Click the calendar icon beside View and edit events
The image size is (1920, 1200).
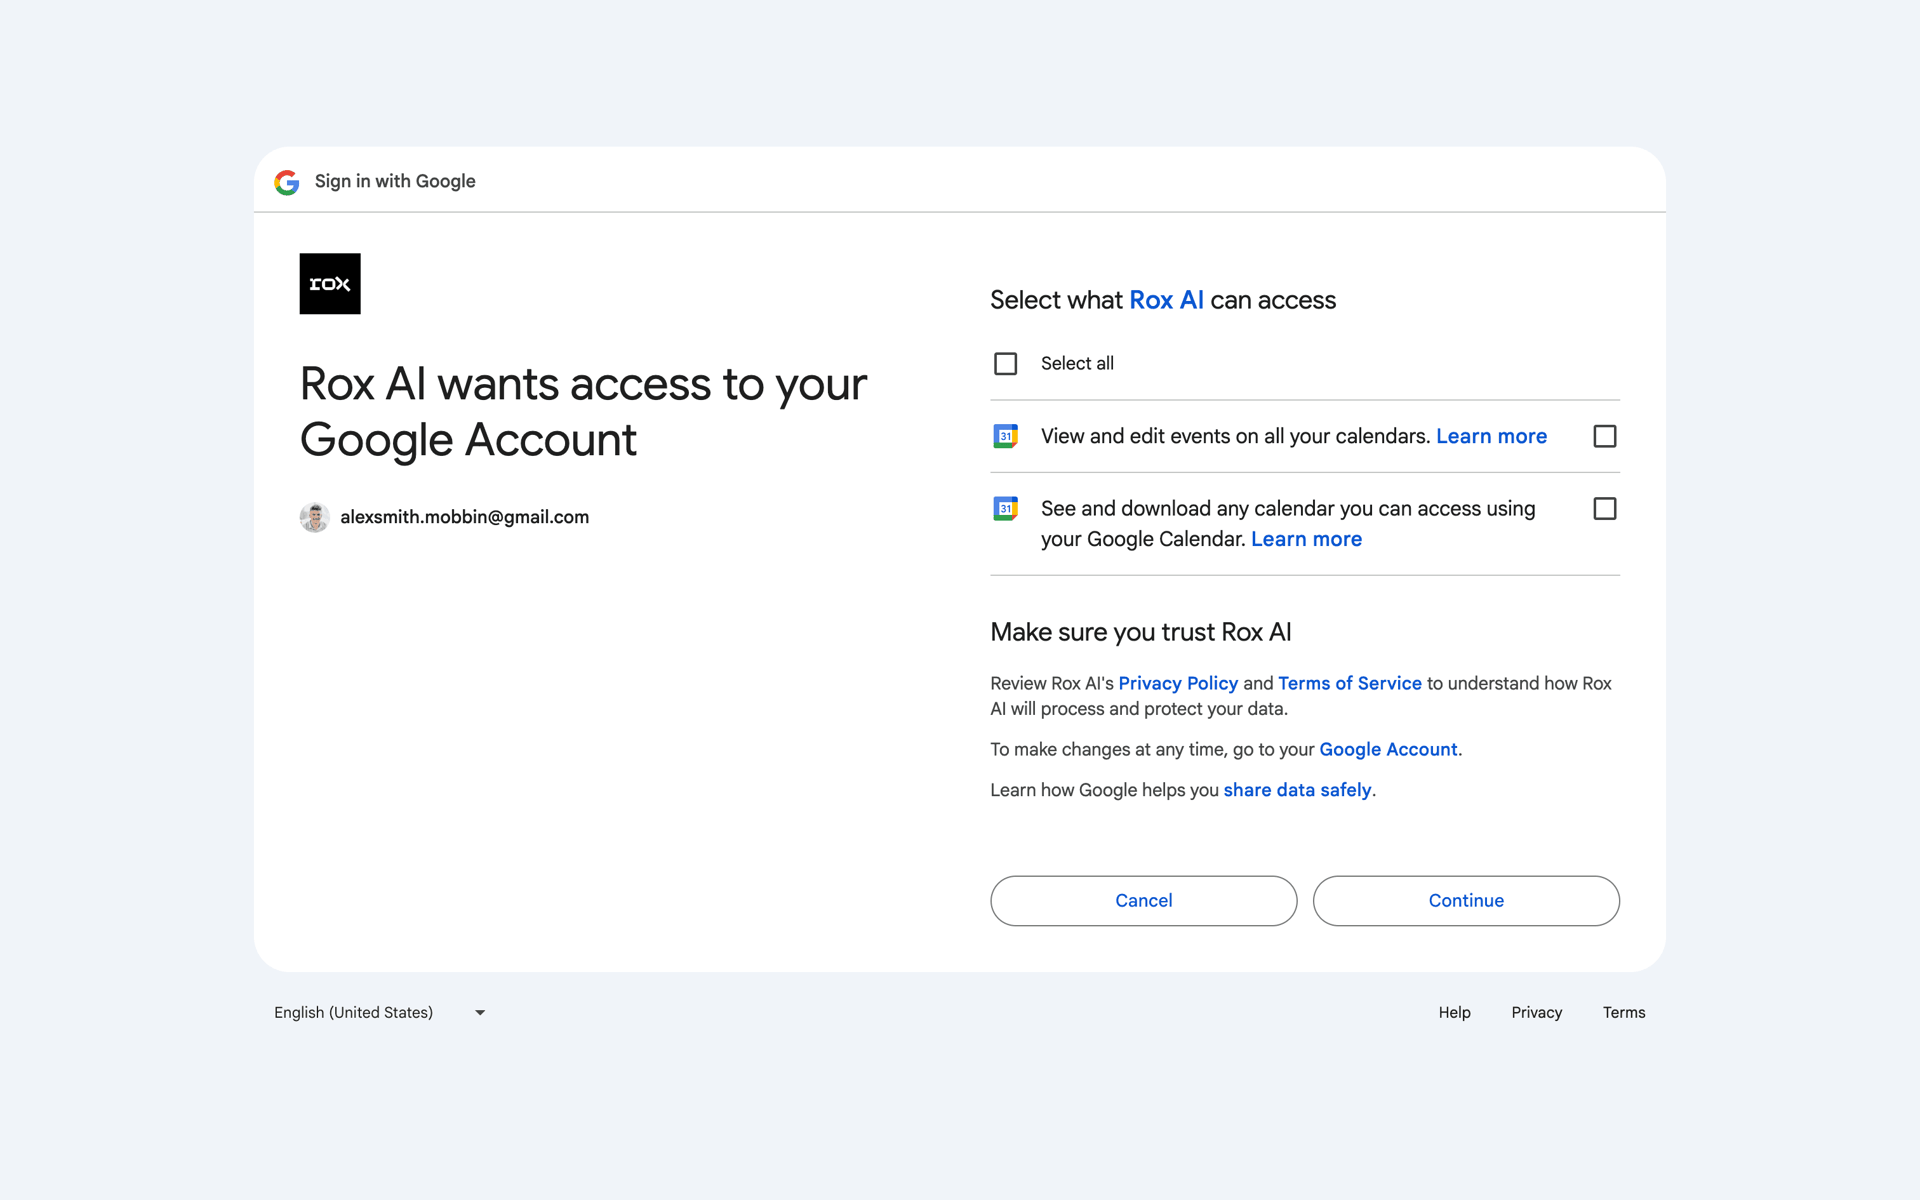pyautogui.click(x=1005, y=436)
